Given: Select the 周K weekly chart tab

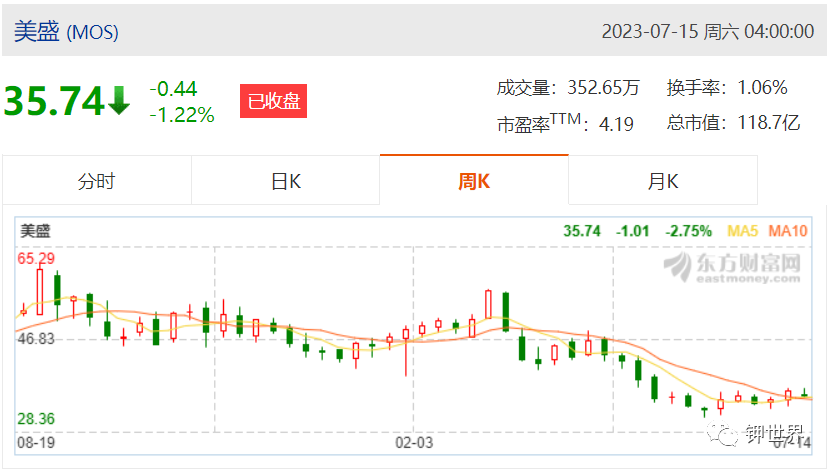Looking at the screenshot, I should [x=474, y=181].
